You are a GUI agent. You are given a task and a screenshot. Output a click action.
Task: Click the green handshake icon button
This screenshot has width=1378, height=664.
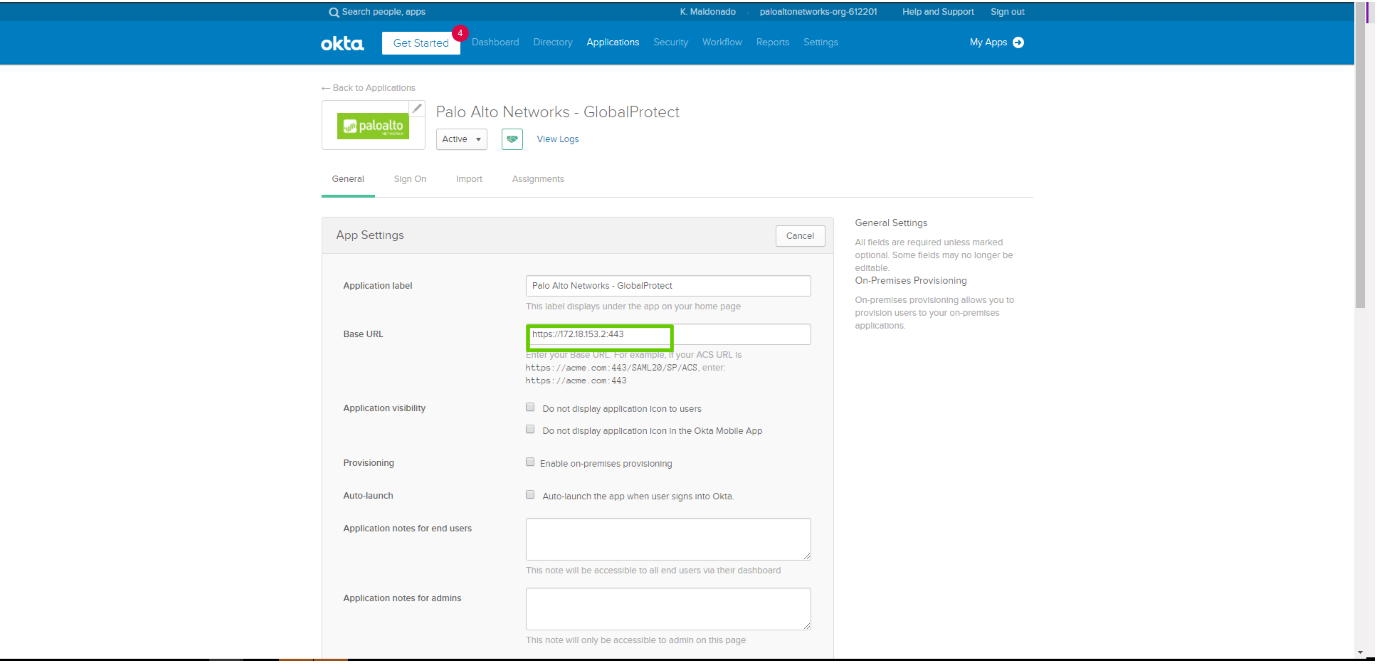pos(512,139)
